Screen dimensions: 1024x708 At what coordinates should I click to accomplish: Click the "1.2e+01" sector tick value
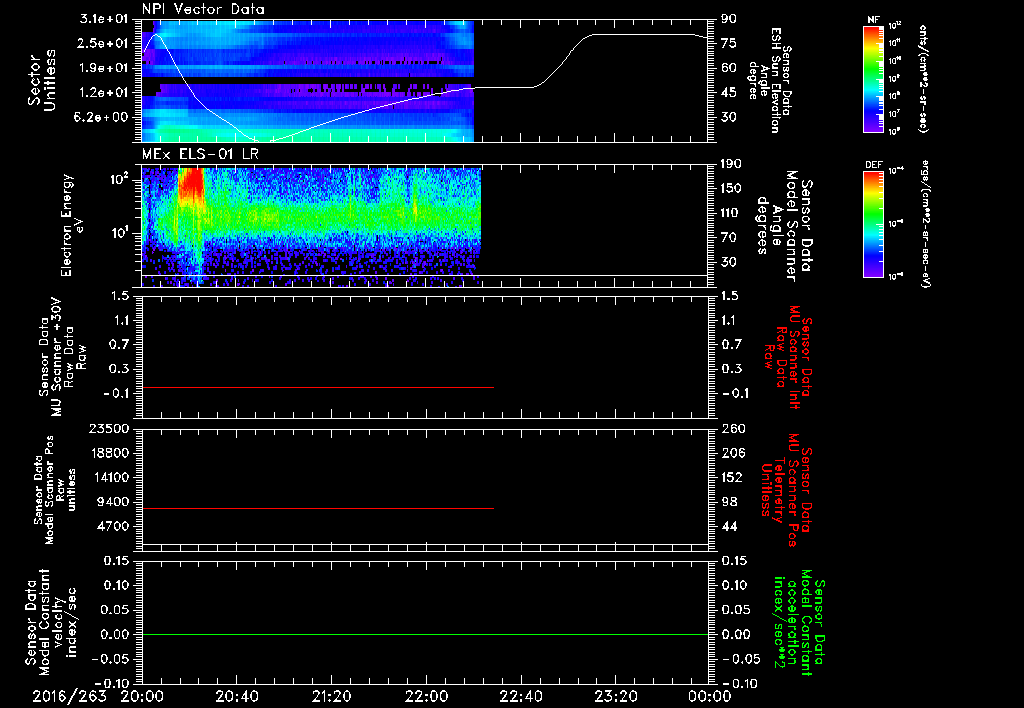(x=103, y=92)
